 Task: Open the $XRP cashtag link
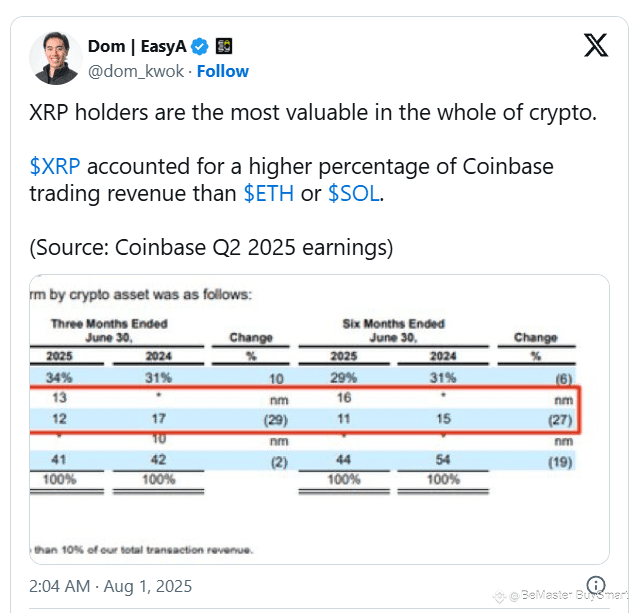[x=55, y=166]
